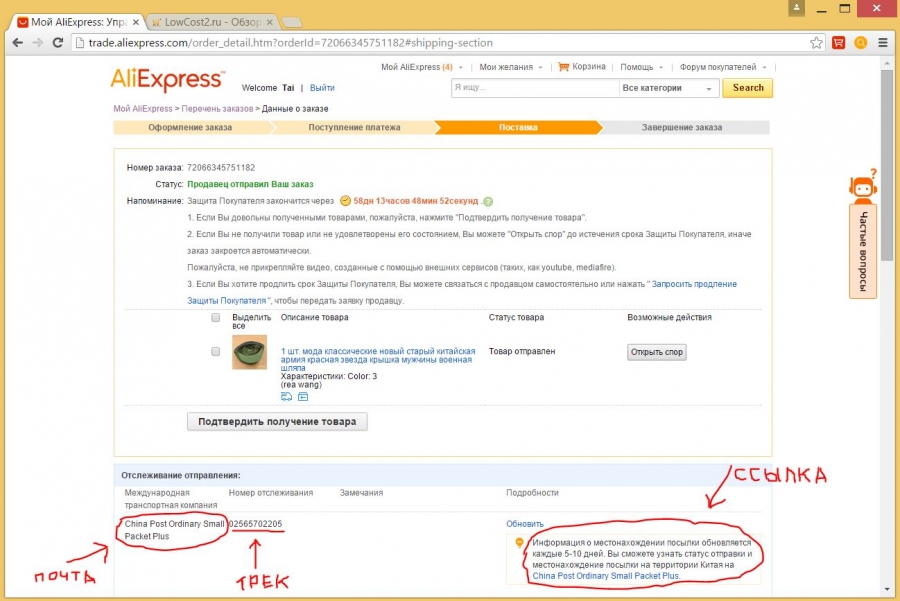Click the order number 72066345751182
900x601 pixels.
pyautogui.click(x=221, y=168)
